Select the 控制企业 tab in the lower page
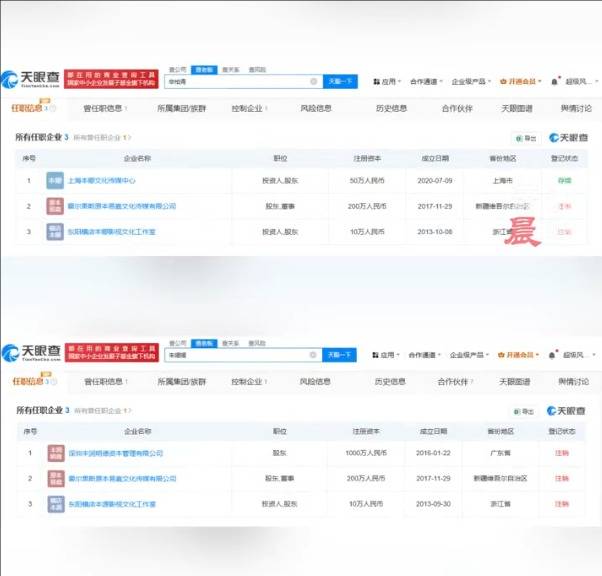This screenshot has width=602, height=576. pos(247,381)
